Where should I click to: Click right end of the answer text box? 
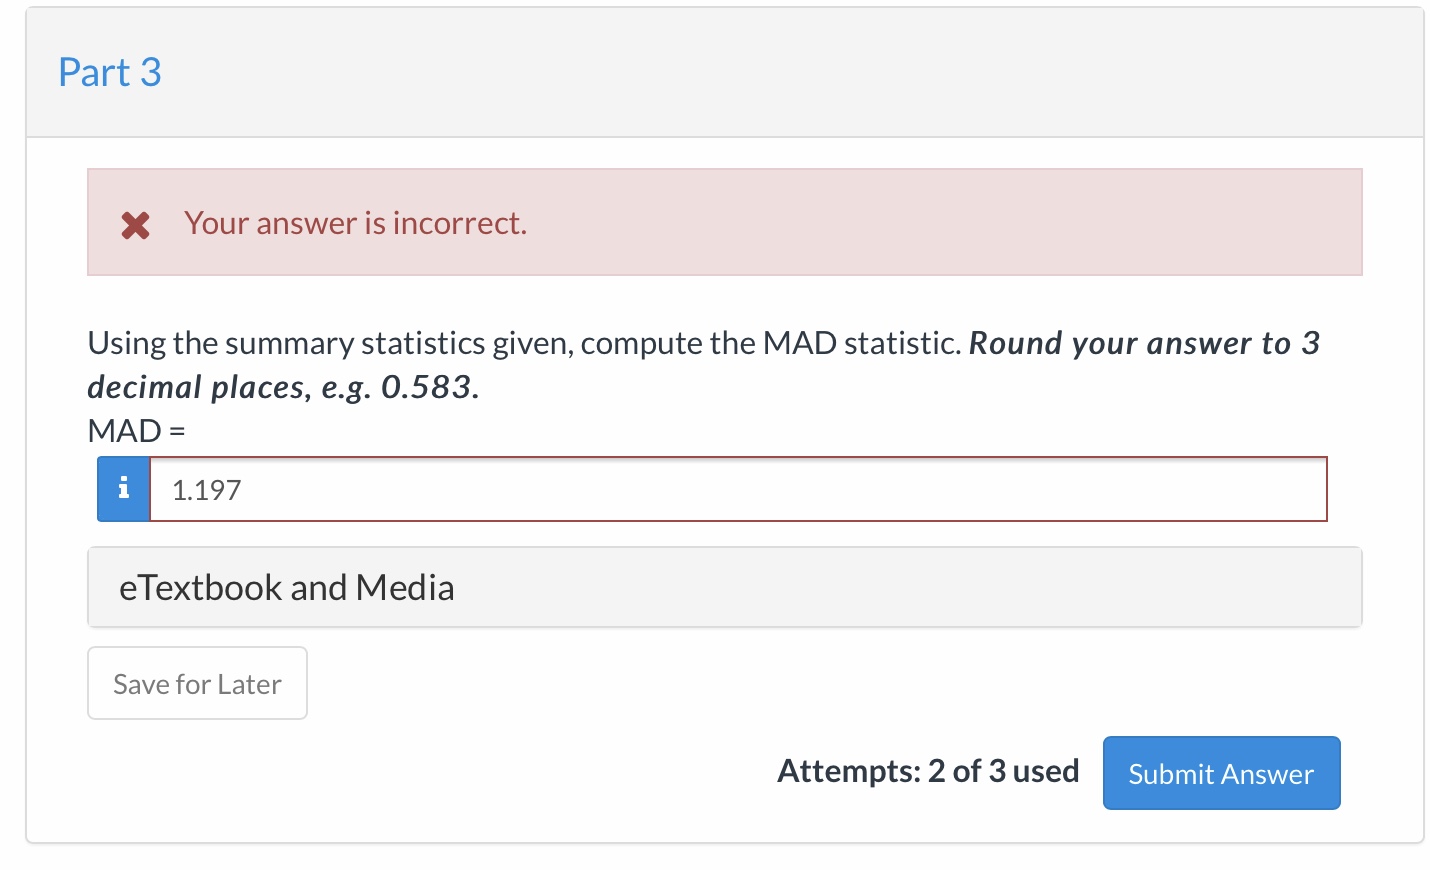[x=1290, y=489]
